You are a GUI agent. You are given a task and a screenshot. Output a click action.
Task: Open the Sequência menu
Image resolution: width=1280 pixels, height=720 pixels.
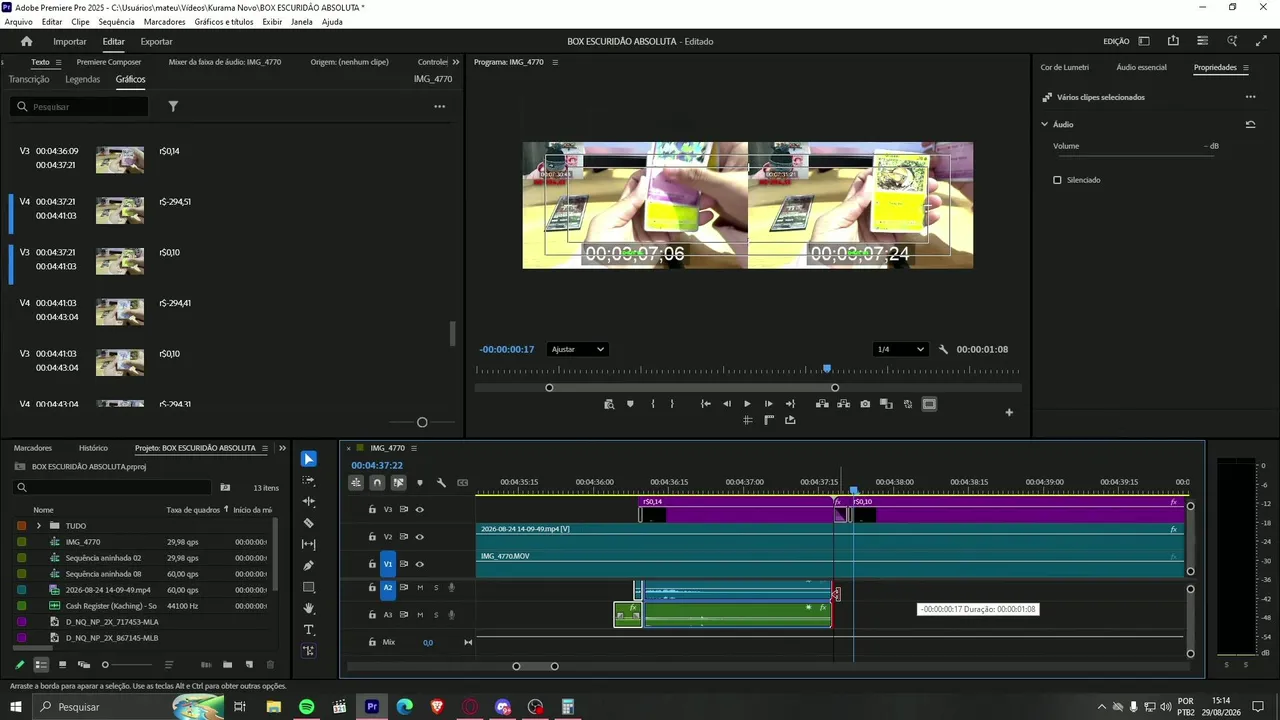click(x=117, y=22)
